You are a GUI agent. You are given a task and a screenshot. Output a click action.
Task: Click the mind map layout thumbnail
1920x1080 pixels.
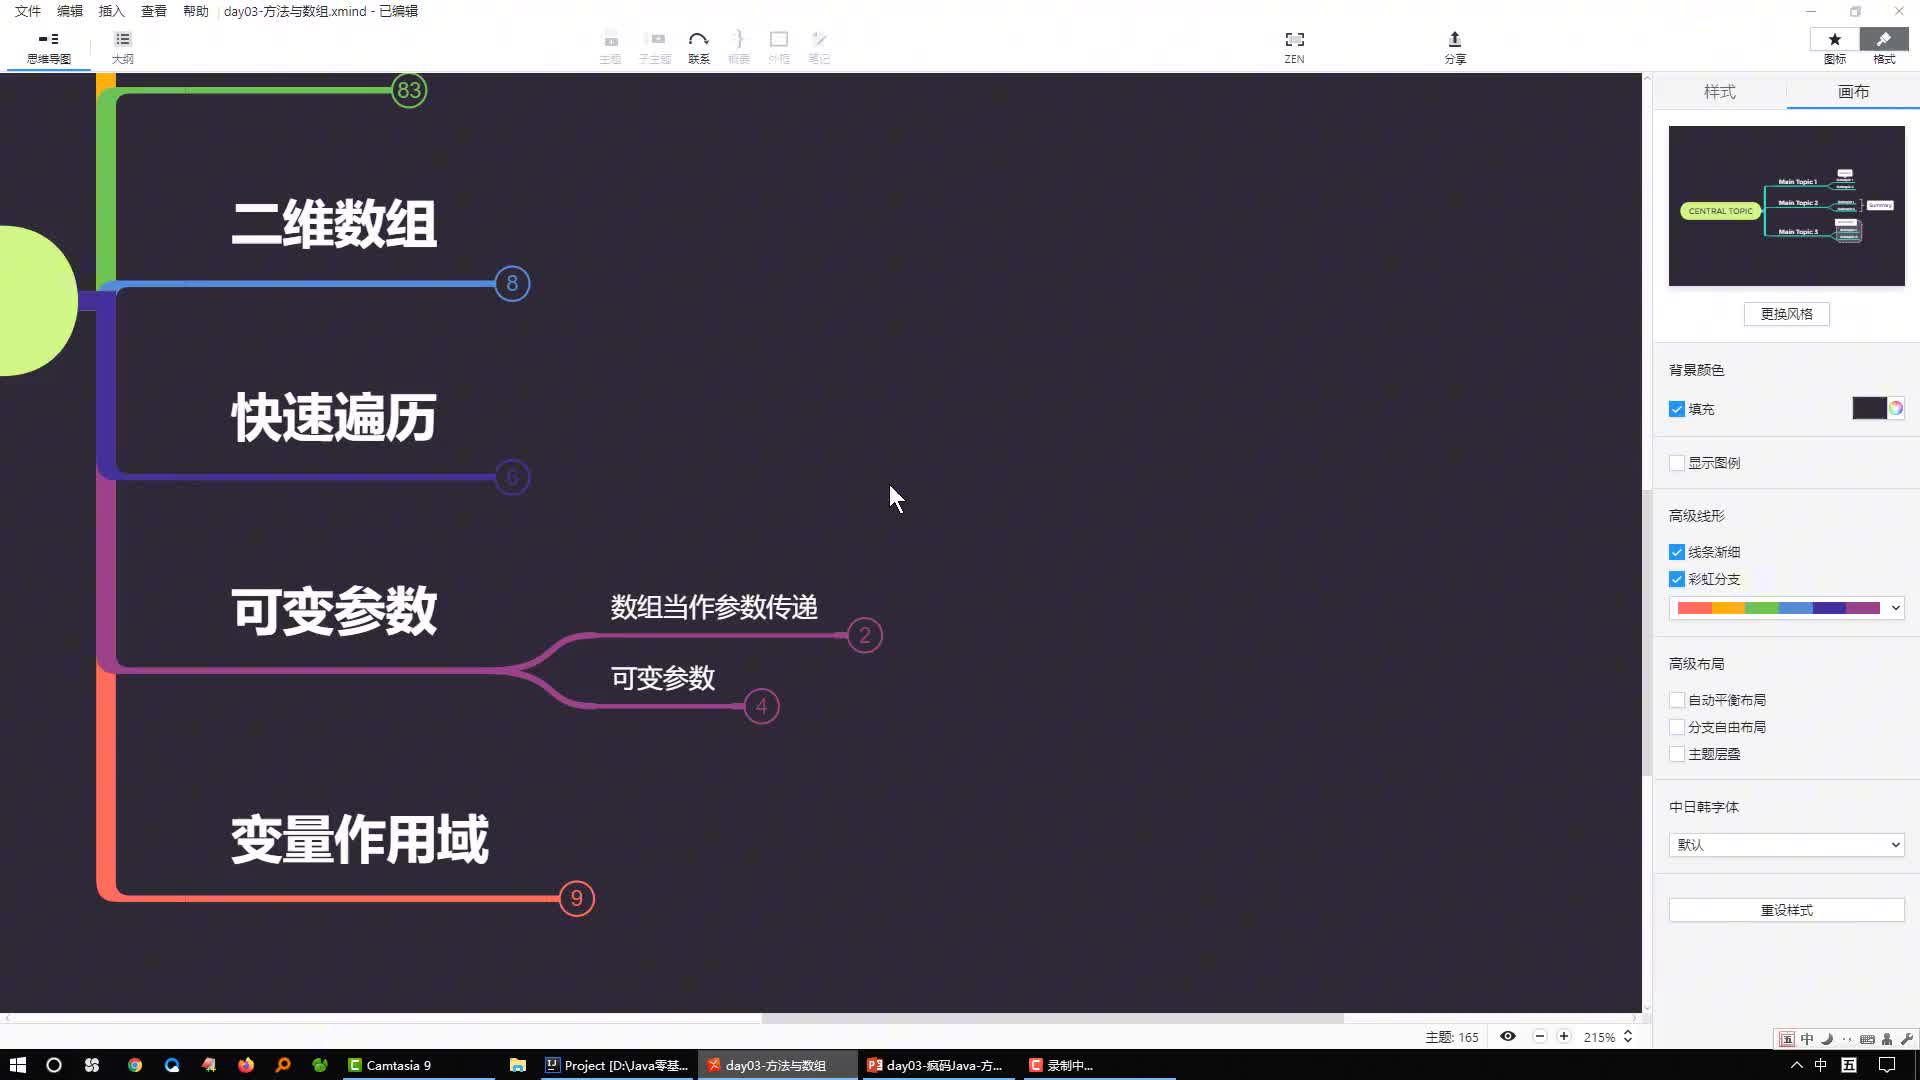click(1785, 206)
